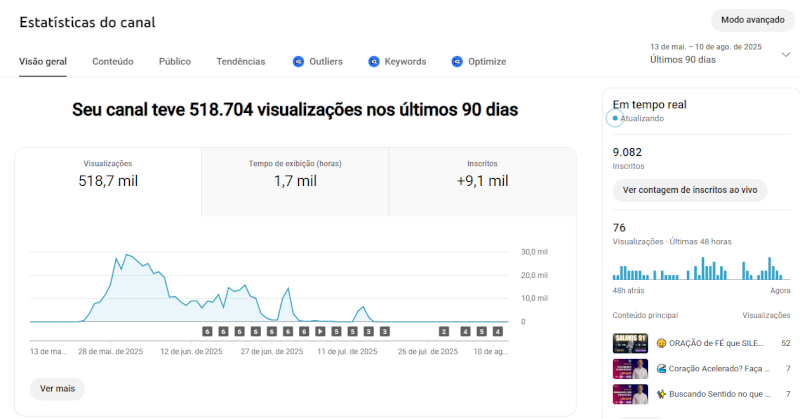Click the 27 de jun. de 2025 axis label
This screenshot has width=800, height=419.
click(x=272, y=352)
